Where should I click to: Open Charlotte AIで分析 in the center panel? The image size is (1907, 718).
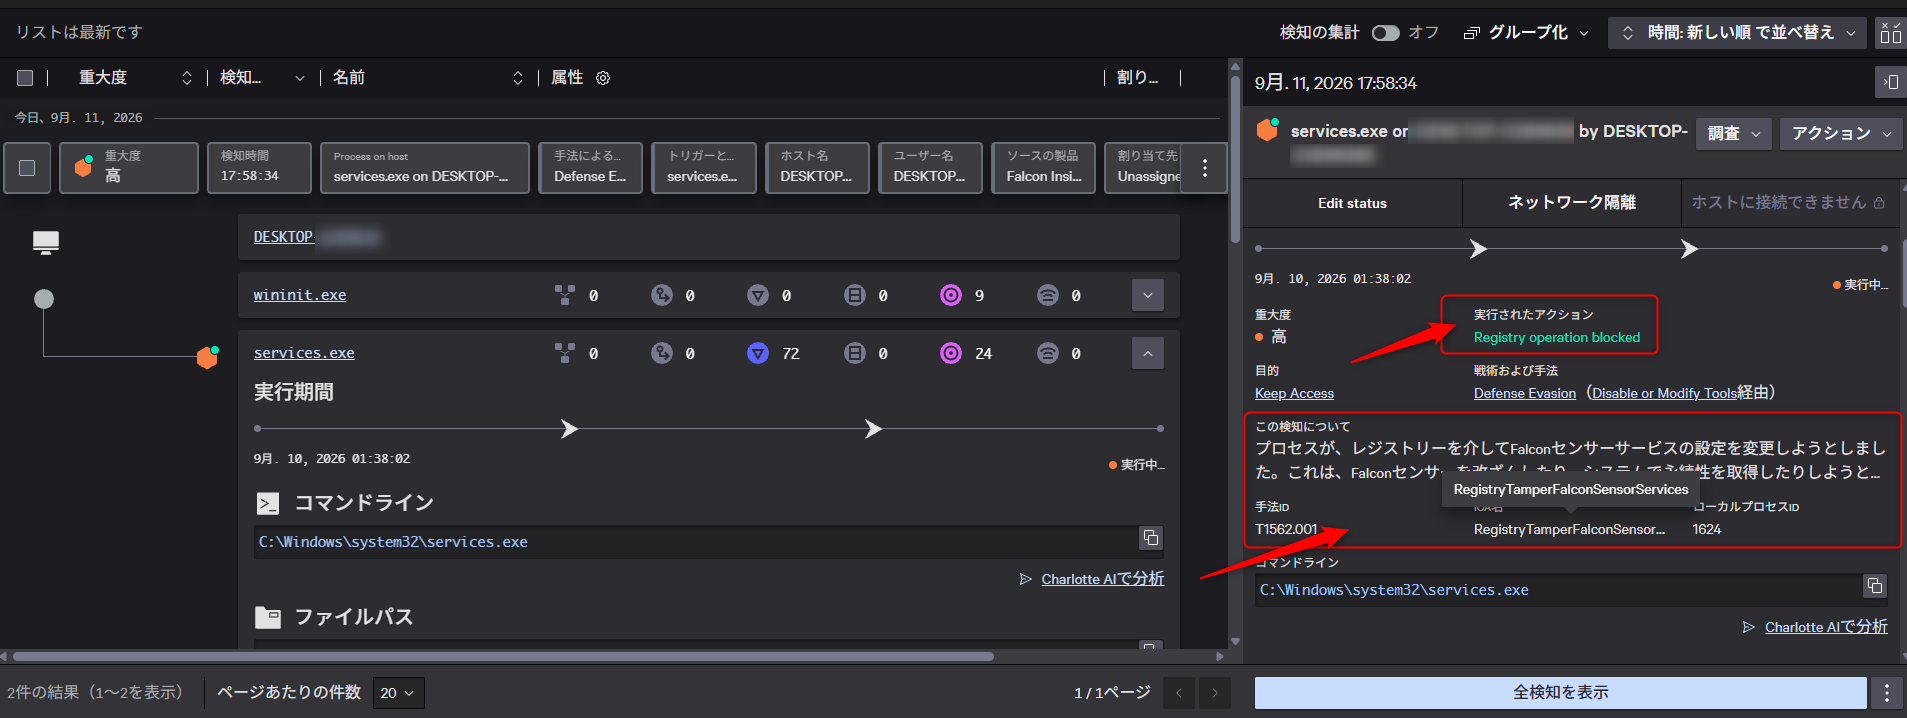1102,579
